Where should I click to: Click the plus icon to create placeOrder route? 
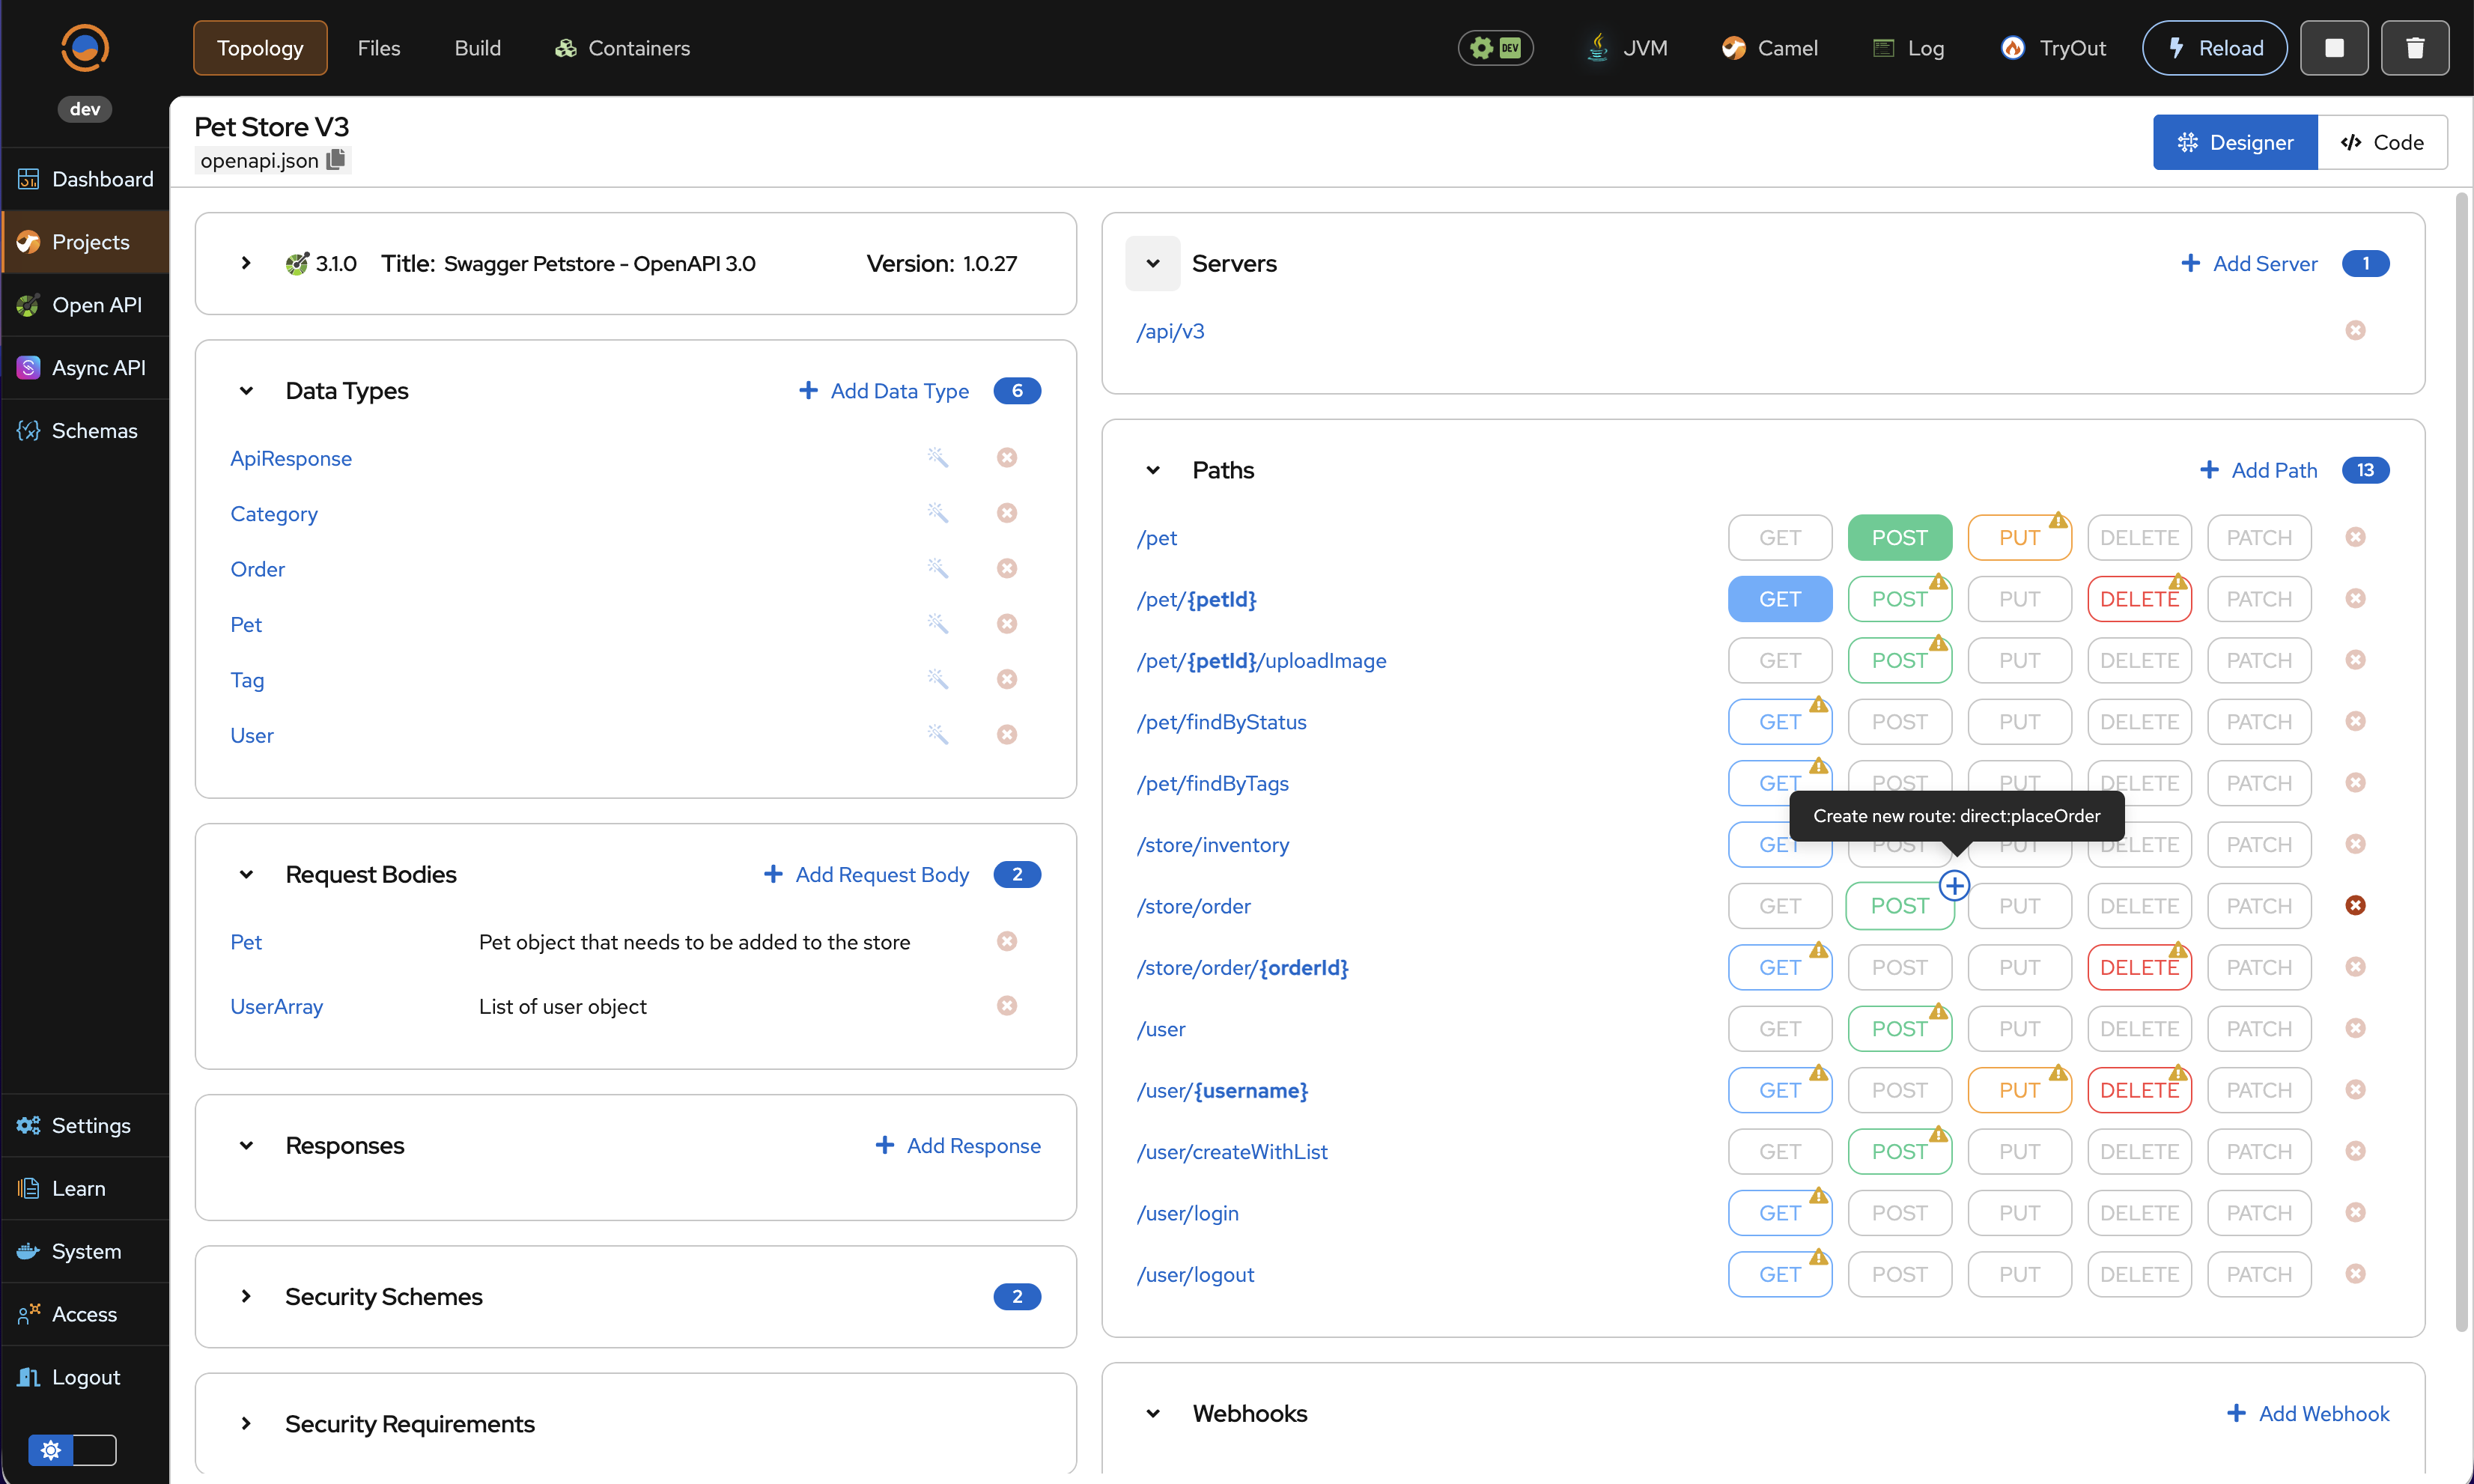[1954, 885]
